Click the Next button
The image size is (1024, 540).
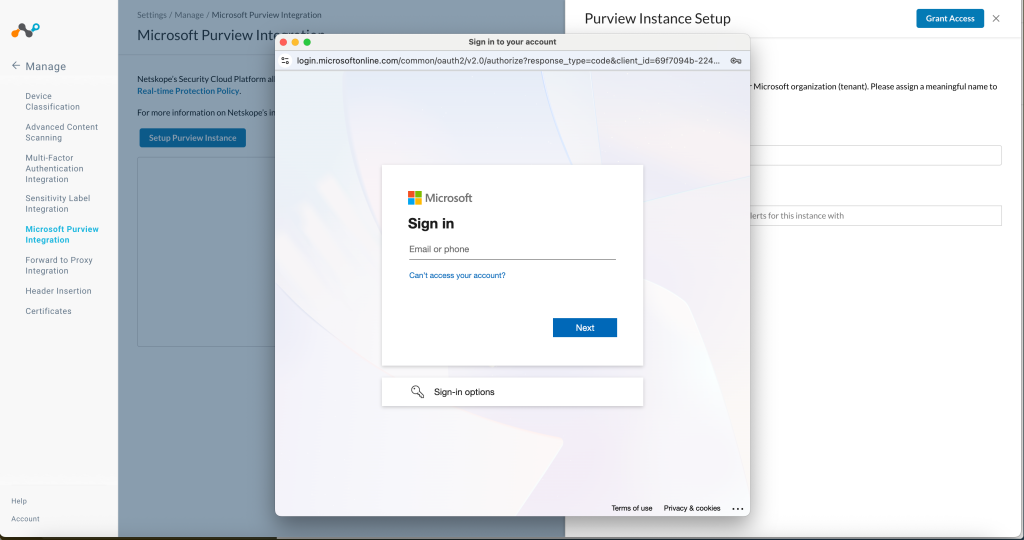tap(584, 328)
